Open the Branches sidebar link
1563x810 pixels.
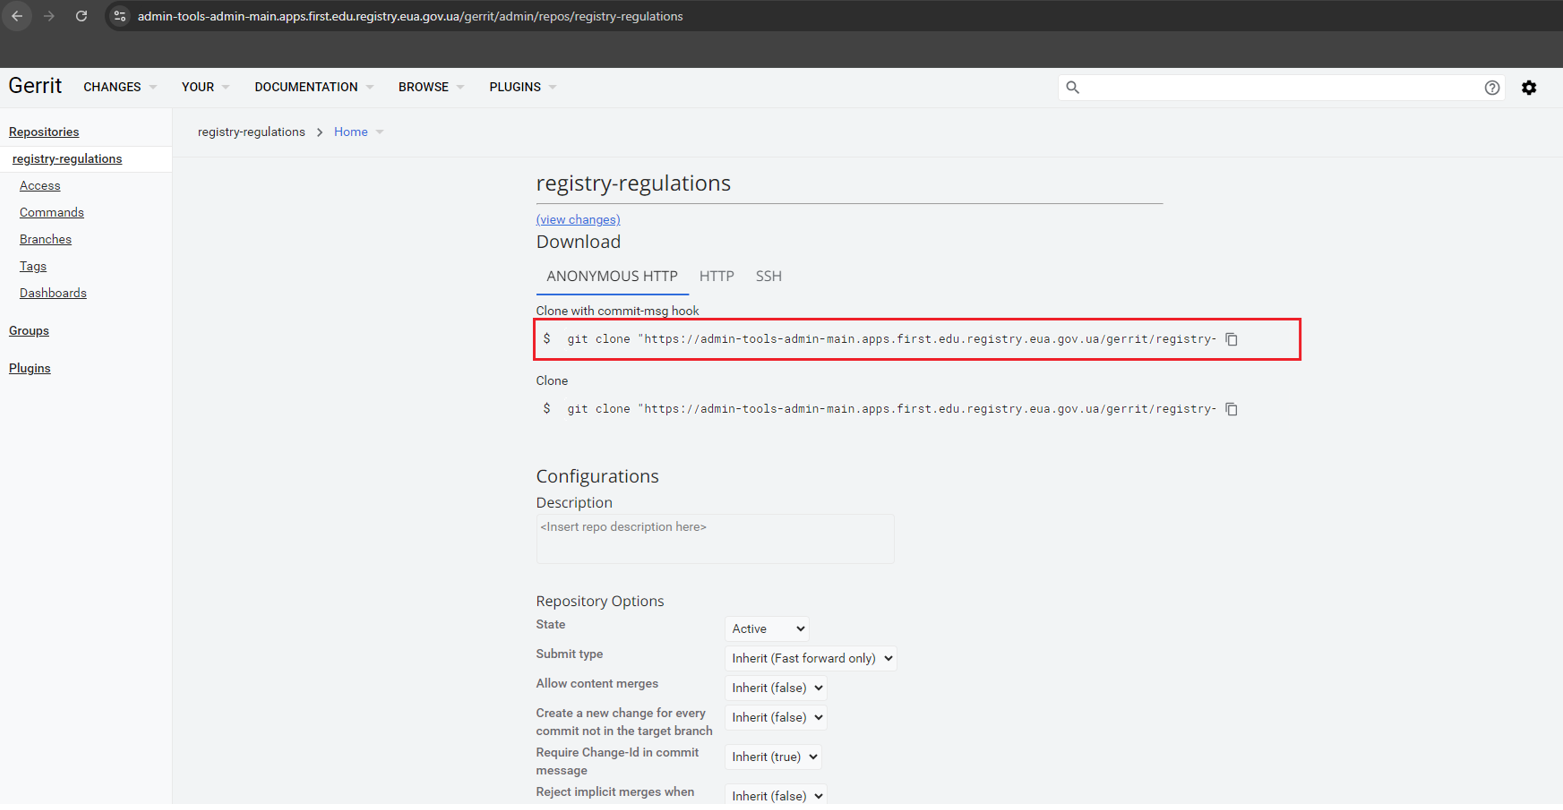(x=46, y=239)
